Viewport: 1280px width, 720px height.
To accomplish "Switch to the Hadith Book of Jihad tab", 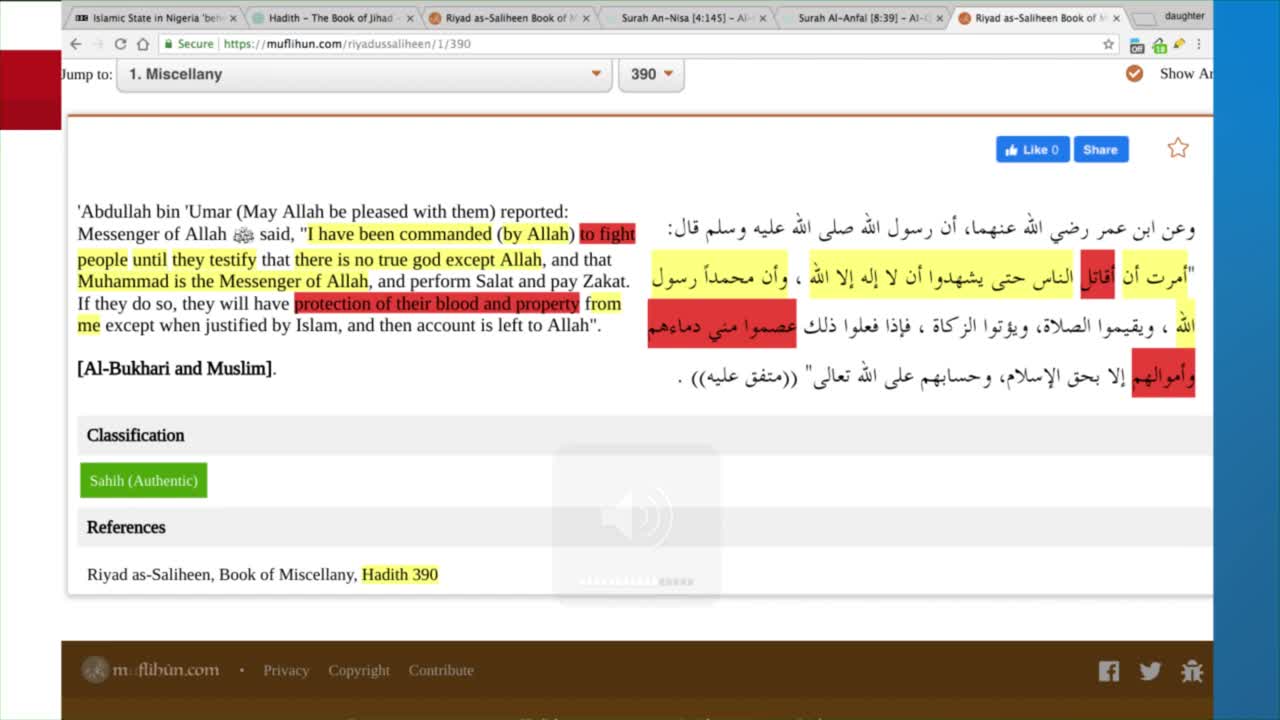I will 332,18.
